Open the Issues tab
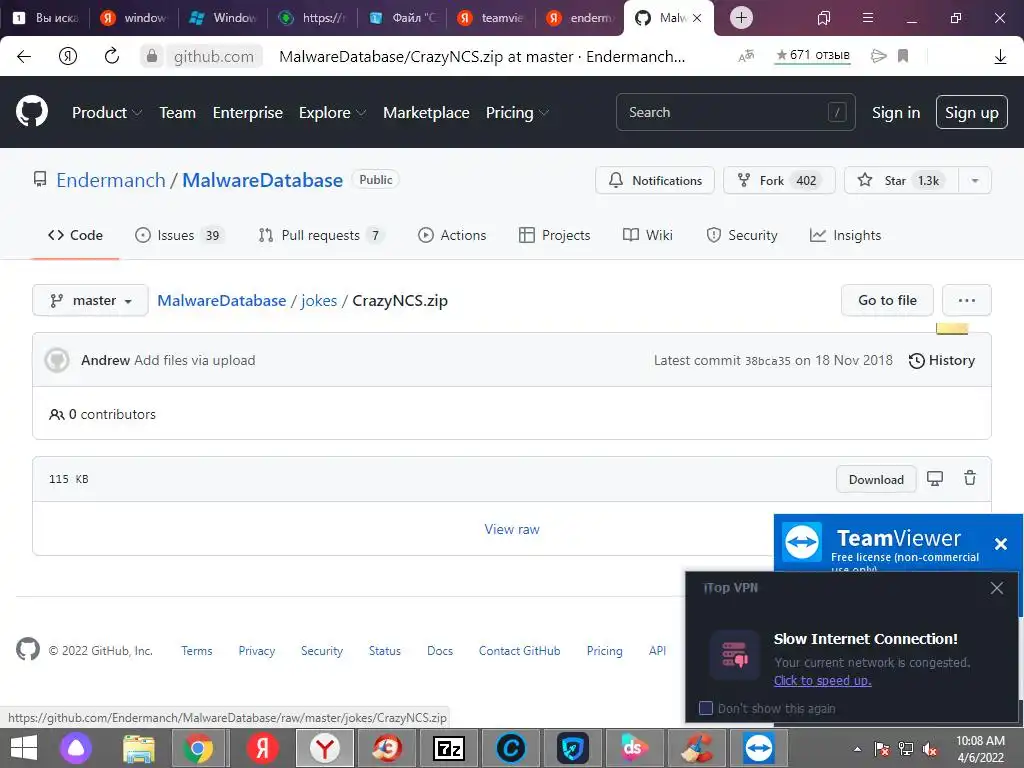This screenshot has height=768, width=1024. pos(179,235)
